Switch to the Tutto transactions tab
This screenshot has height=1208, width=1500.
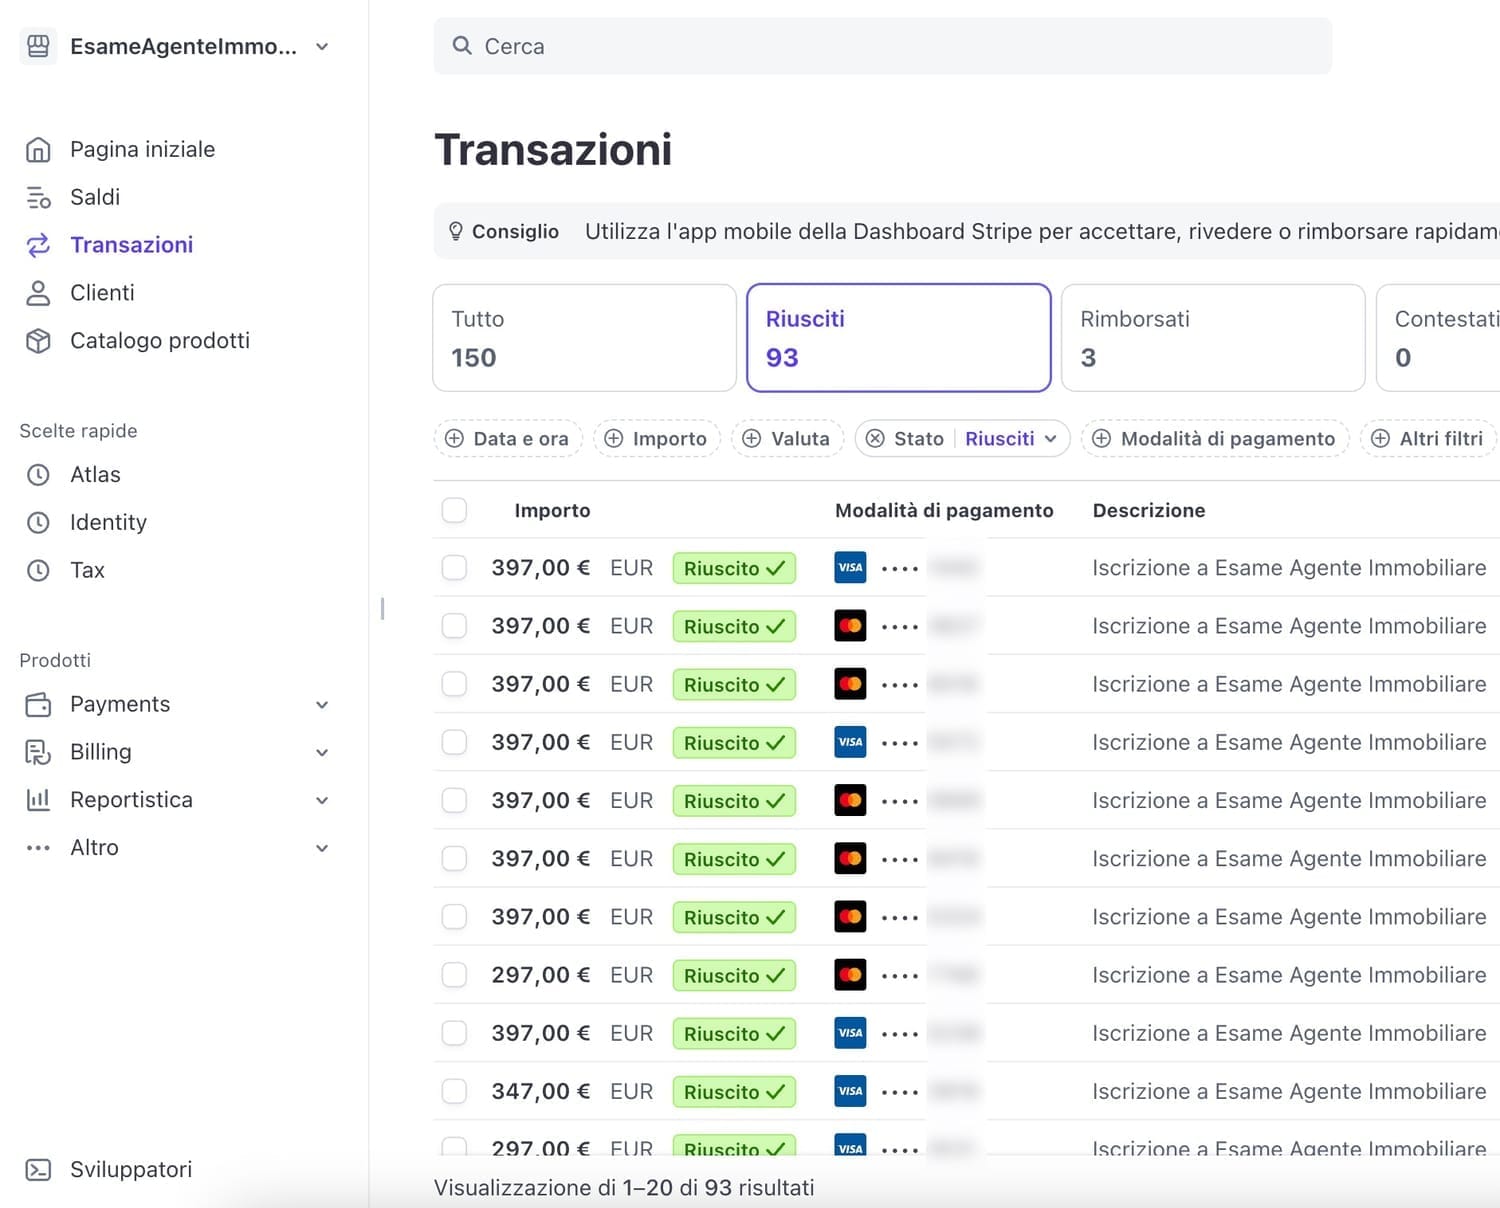point(584,338)
